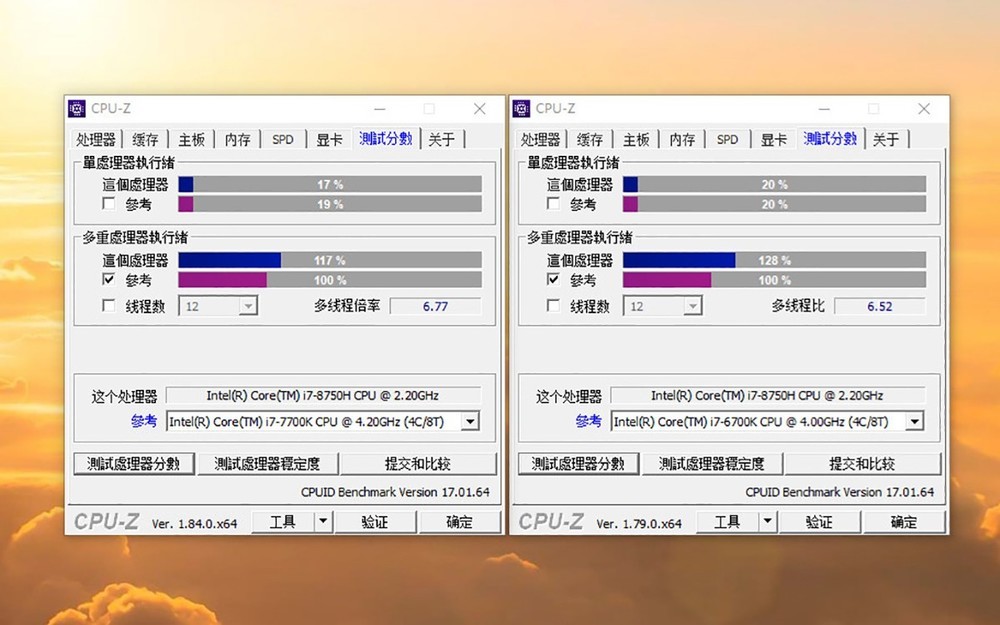Minimize the left CPU-Z window
This screenshot has width=1000, height=625.
pos(379,109)
